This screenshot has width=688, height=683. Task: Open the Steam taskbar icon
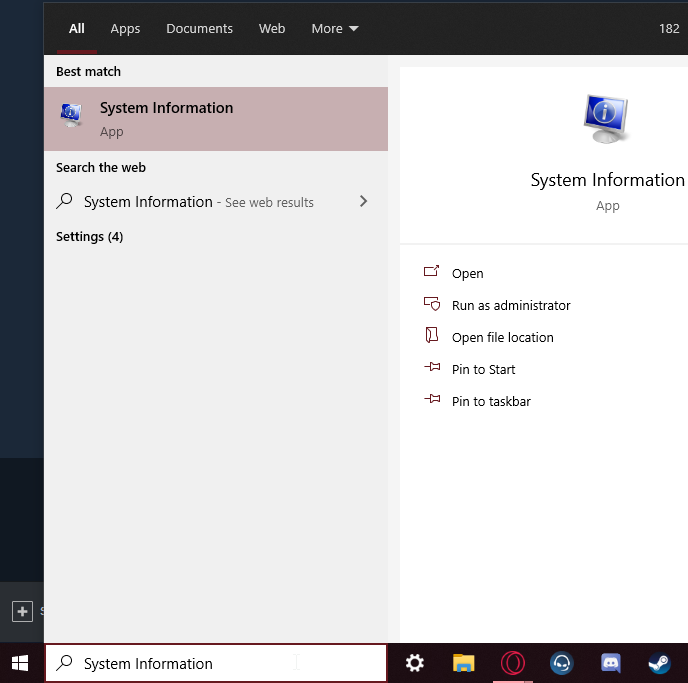(x=659, y=663)
